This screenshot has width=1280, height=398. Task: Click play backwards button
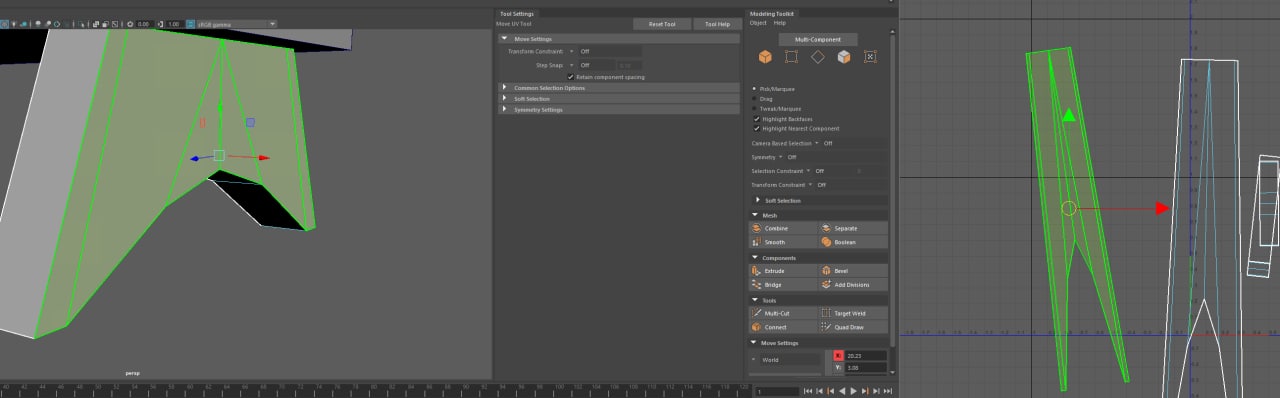pyautogui.click(x=842, y=391)
